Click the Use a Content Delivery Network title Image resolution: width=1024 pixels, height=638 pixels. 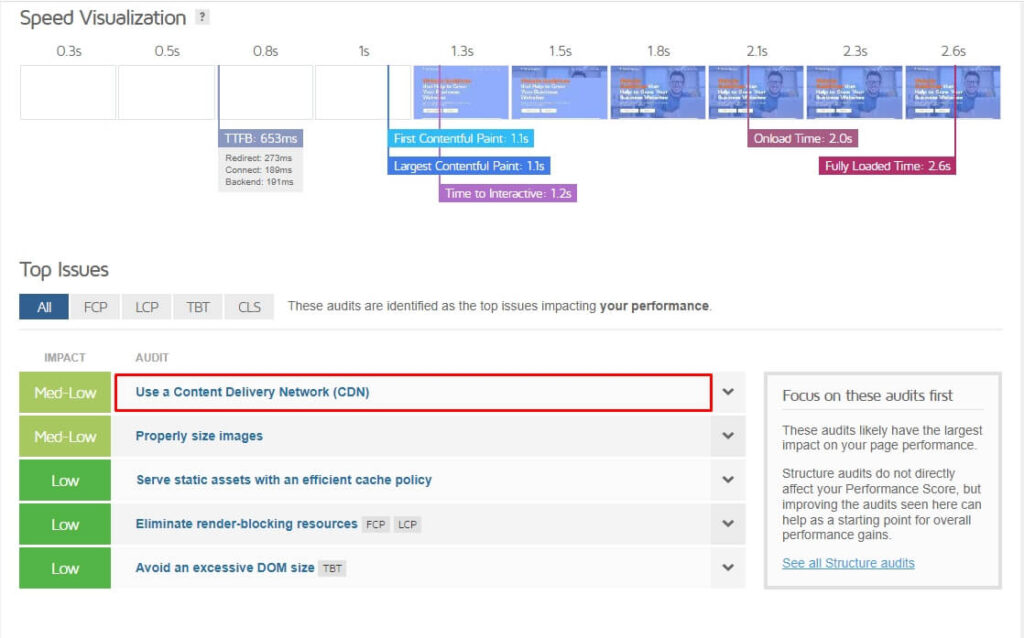[252, 392]
